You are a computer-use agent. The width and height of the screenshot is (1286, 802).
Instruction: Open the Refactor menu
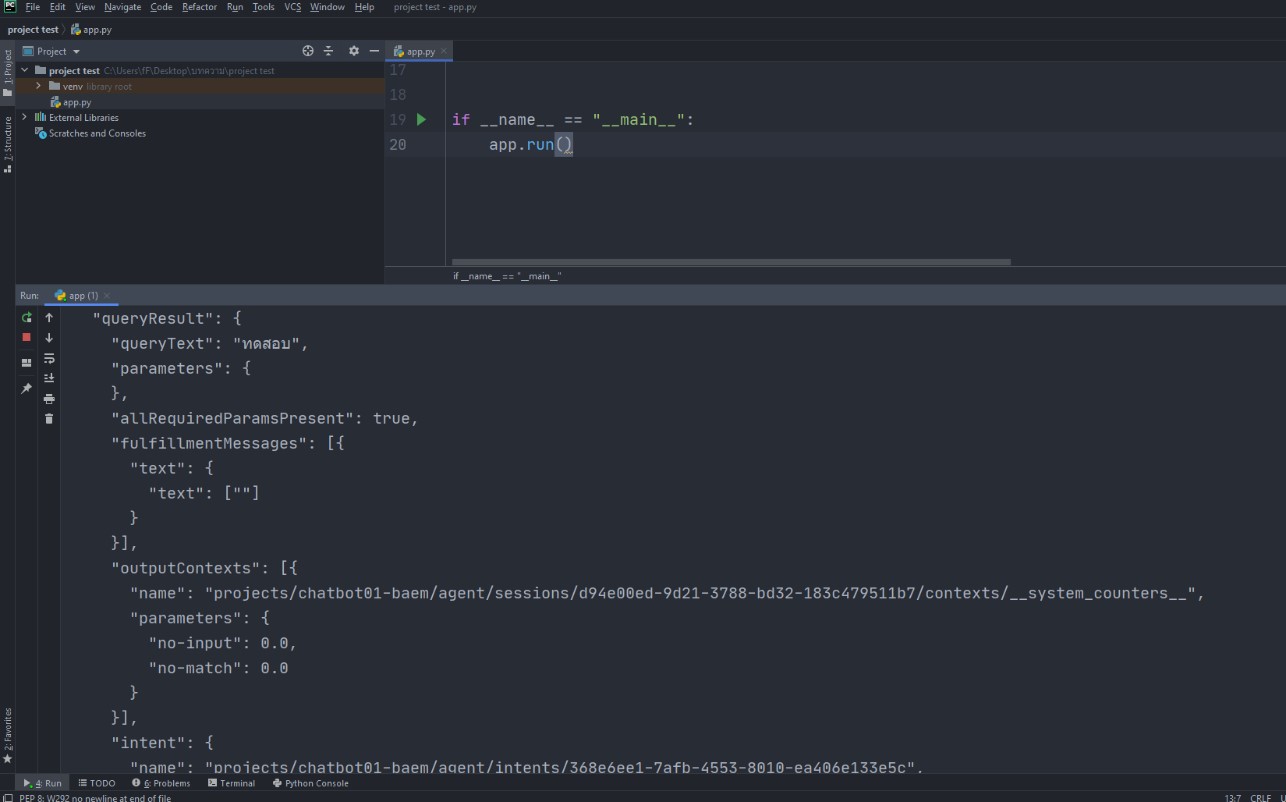[199, 6]
